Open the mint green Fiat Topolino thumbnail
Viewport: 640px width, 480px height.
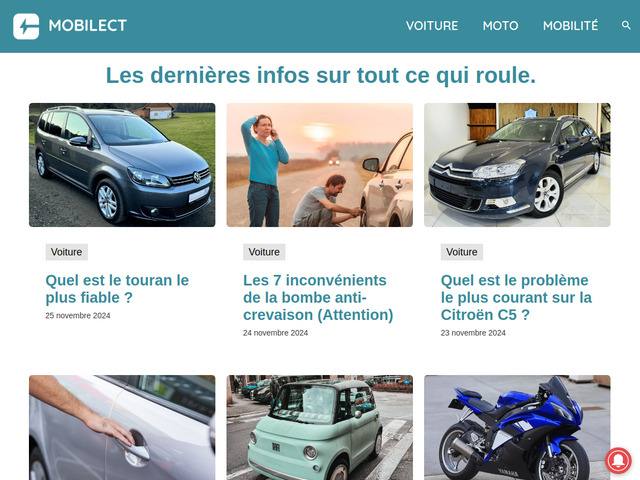click(x=320, y=428)
